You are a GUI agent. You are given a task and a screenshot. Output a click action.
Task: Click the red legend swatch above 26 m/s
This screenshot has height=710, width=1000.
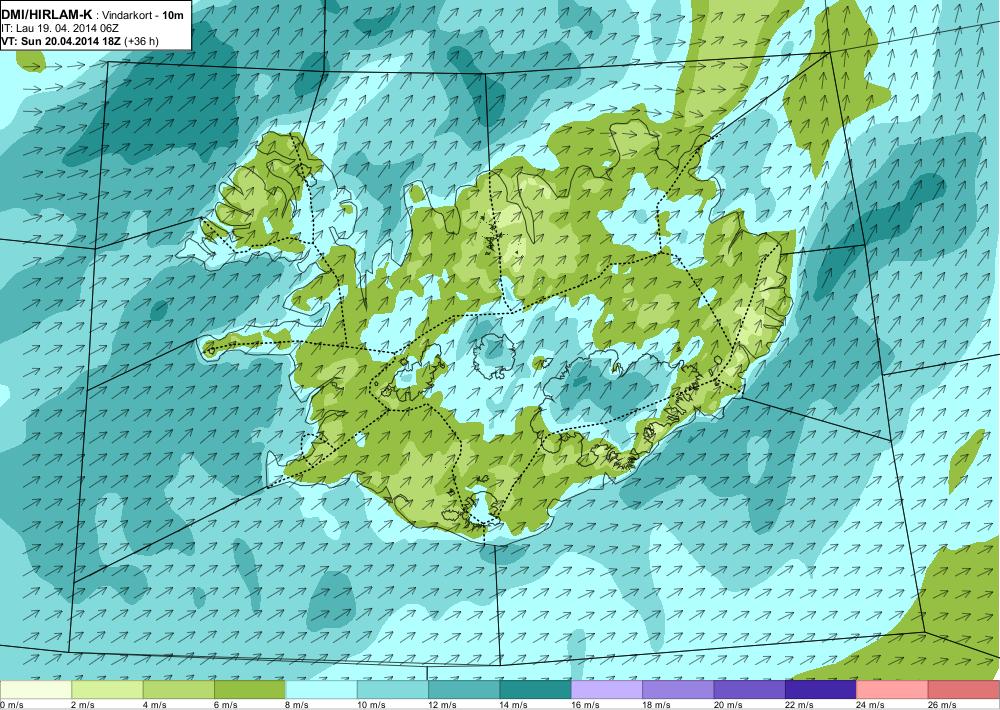964,690
